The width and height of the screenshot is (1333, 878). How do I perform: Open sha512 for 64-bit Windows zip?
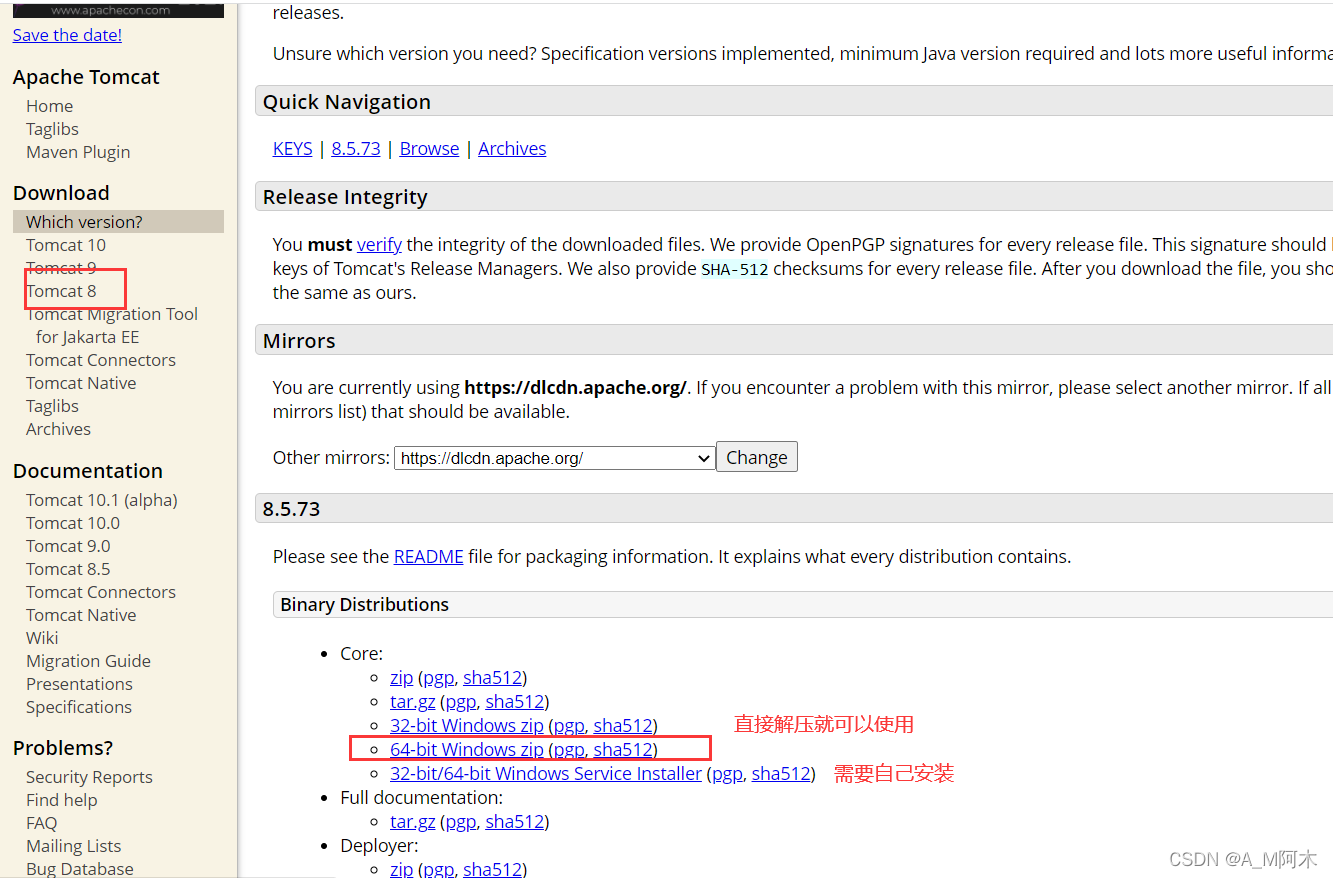pos(623,750)
